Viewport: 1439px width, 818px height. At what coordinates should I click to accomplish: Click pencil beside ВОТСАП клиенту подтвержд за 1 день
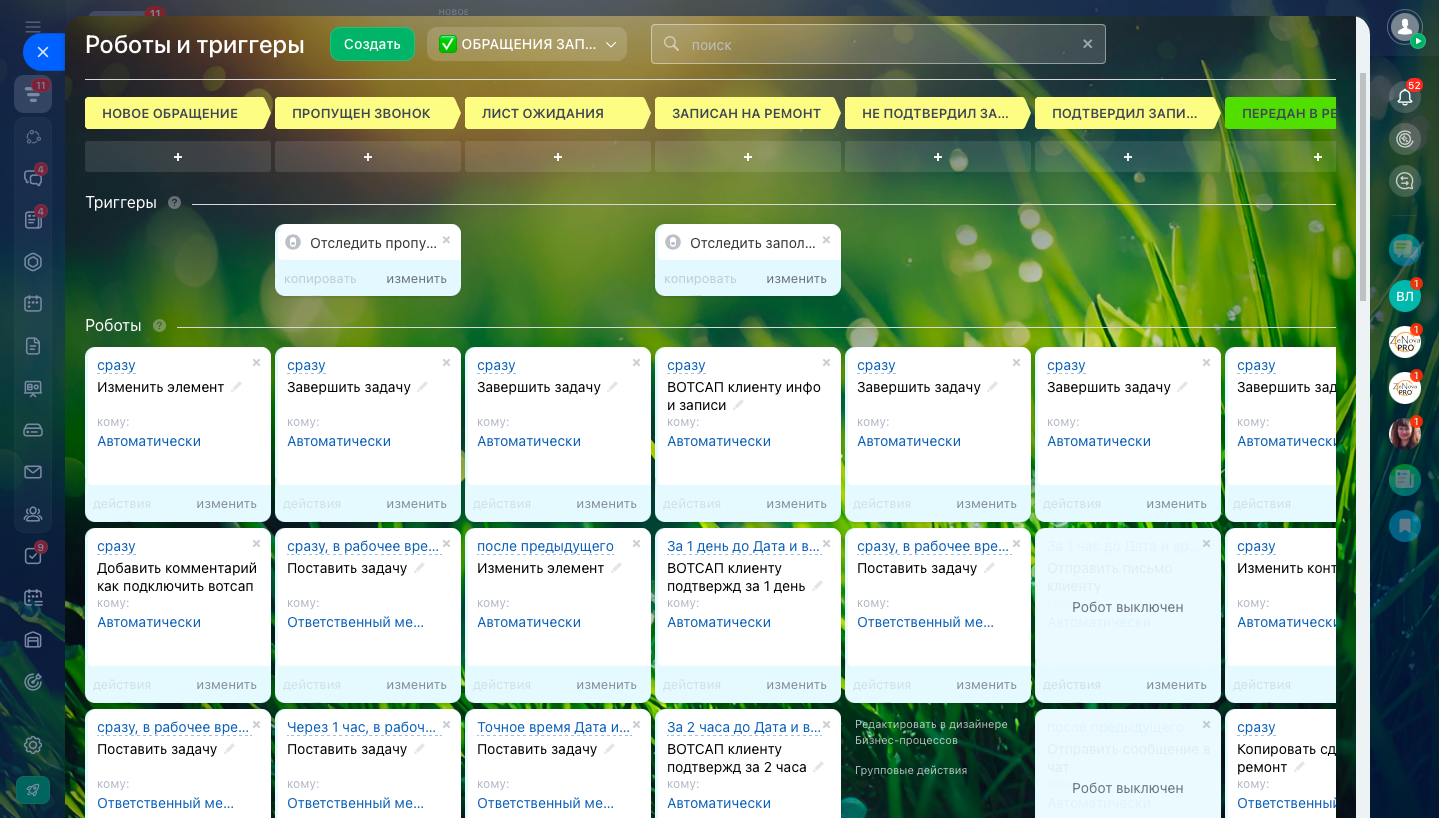[x=817, y=586]
